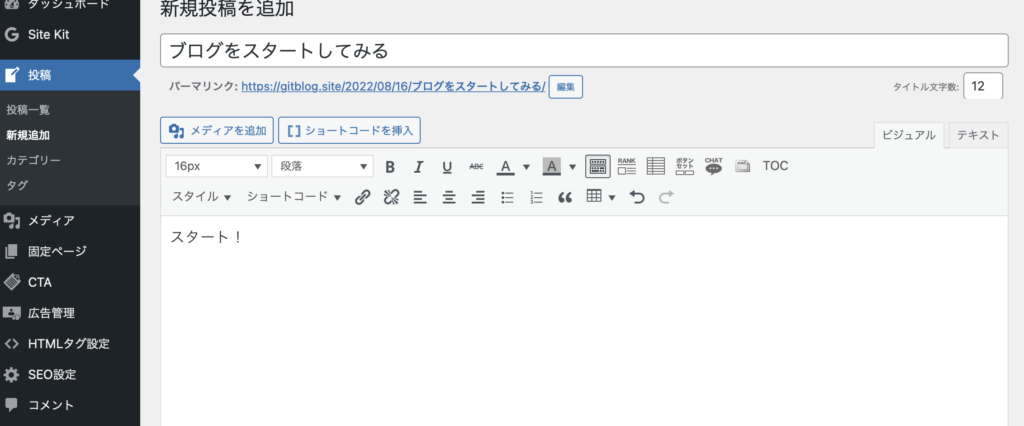
Task: Apply italic formatting to text
Action: 419,167
